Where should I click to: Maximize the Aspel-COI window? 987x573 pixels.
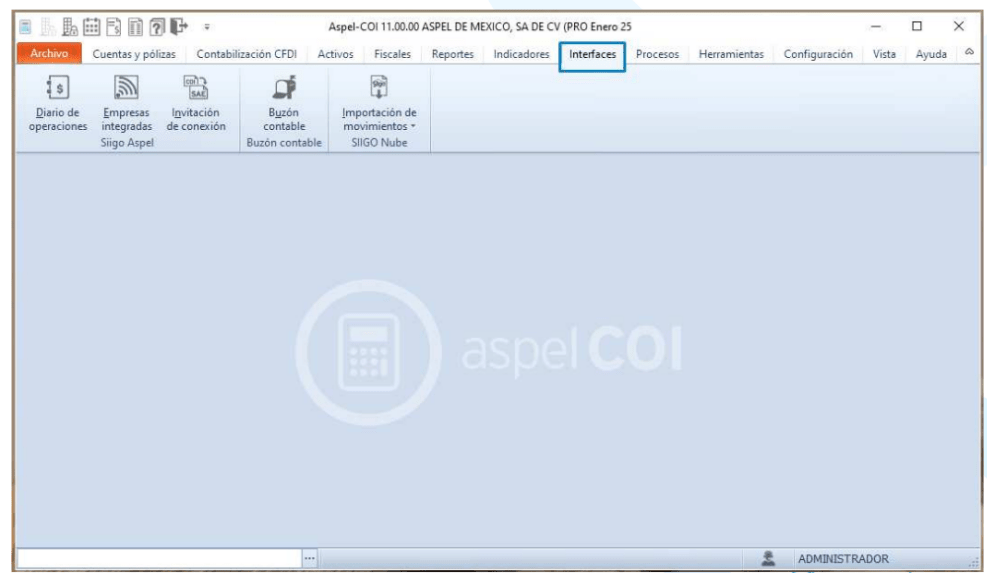pos(916,26)
